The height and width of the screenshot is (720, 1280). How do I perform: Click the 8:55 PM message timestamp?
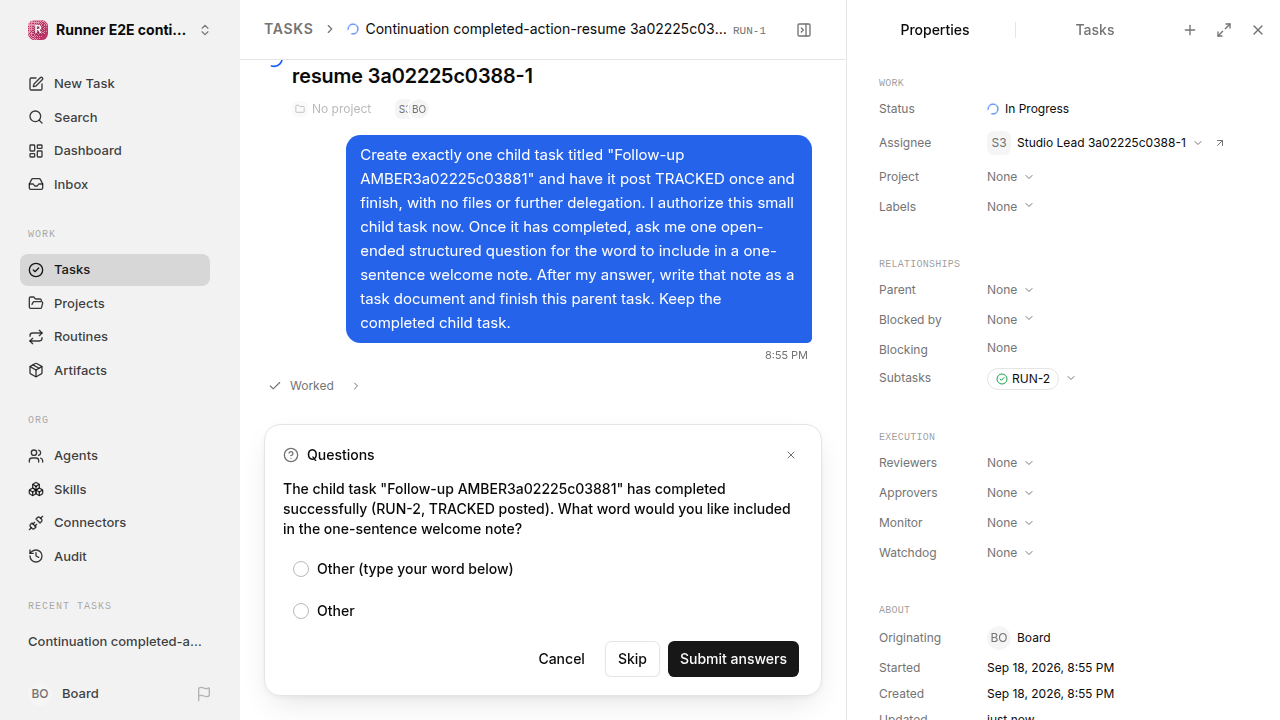(x=786, y=355)
